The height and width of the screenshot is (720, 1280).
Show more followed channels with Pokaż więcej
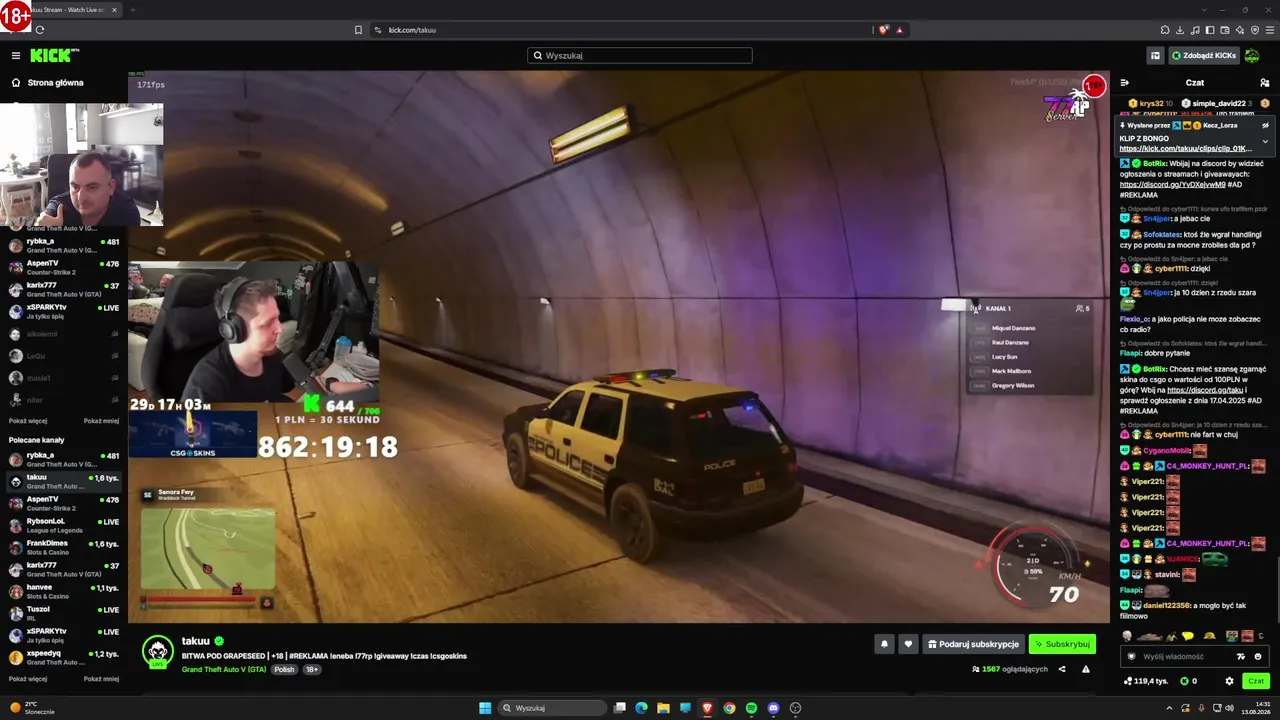point(28,421)
